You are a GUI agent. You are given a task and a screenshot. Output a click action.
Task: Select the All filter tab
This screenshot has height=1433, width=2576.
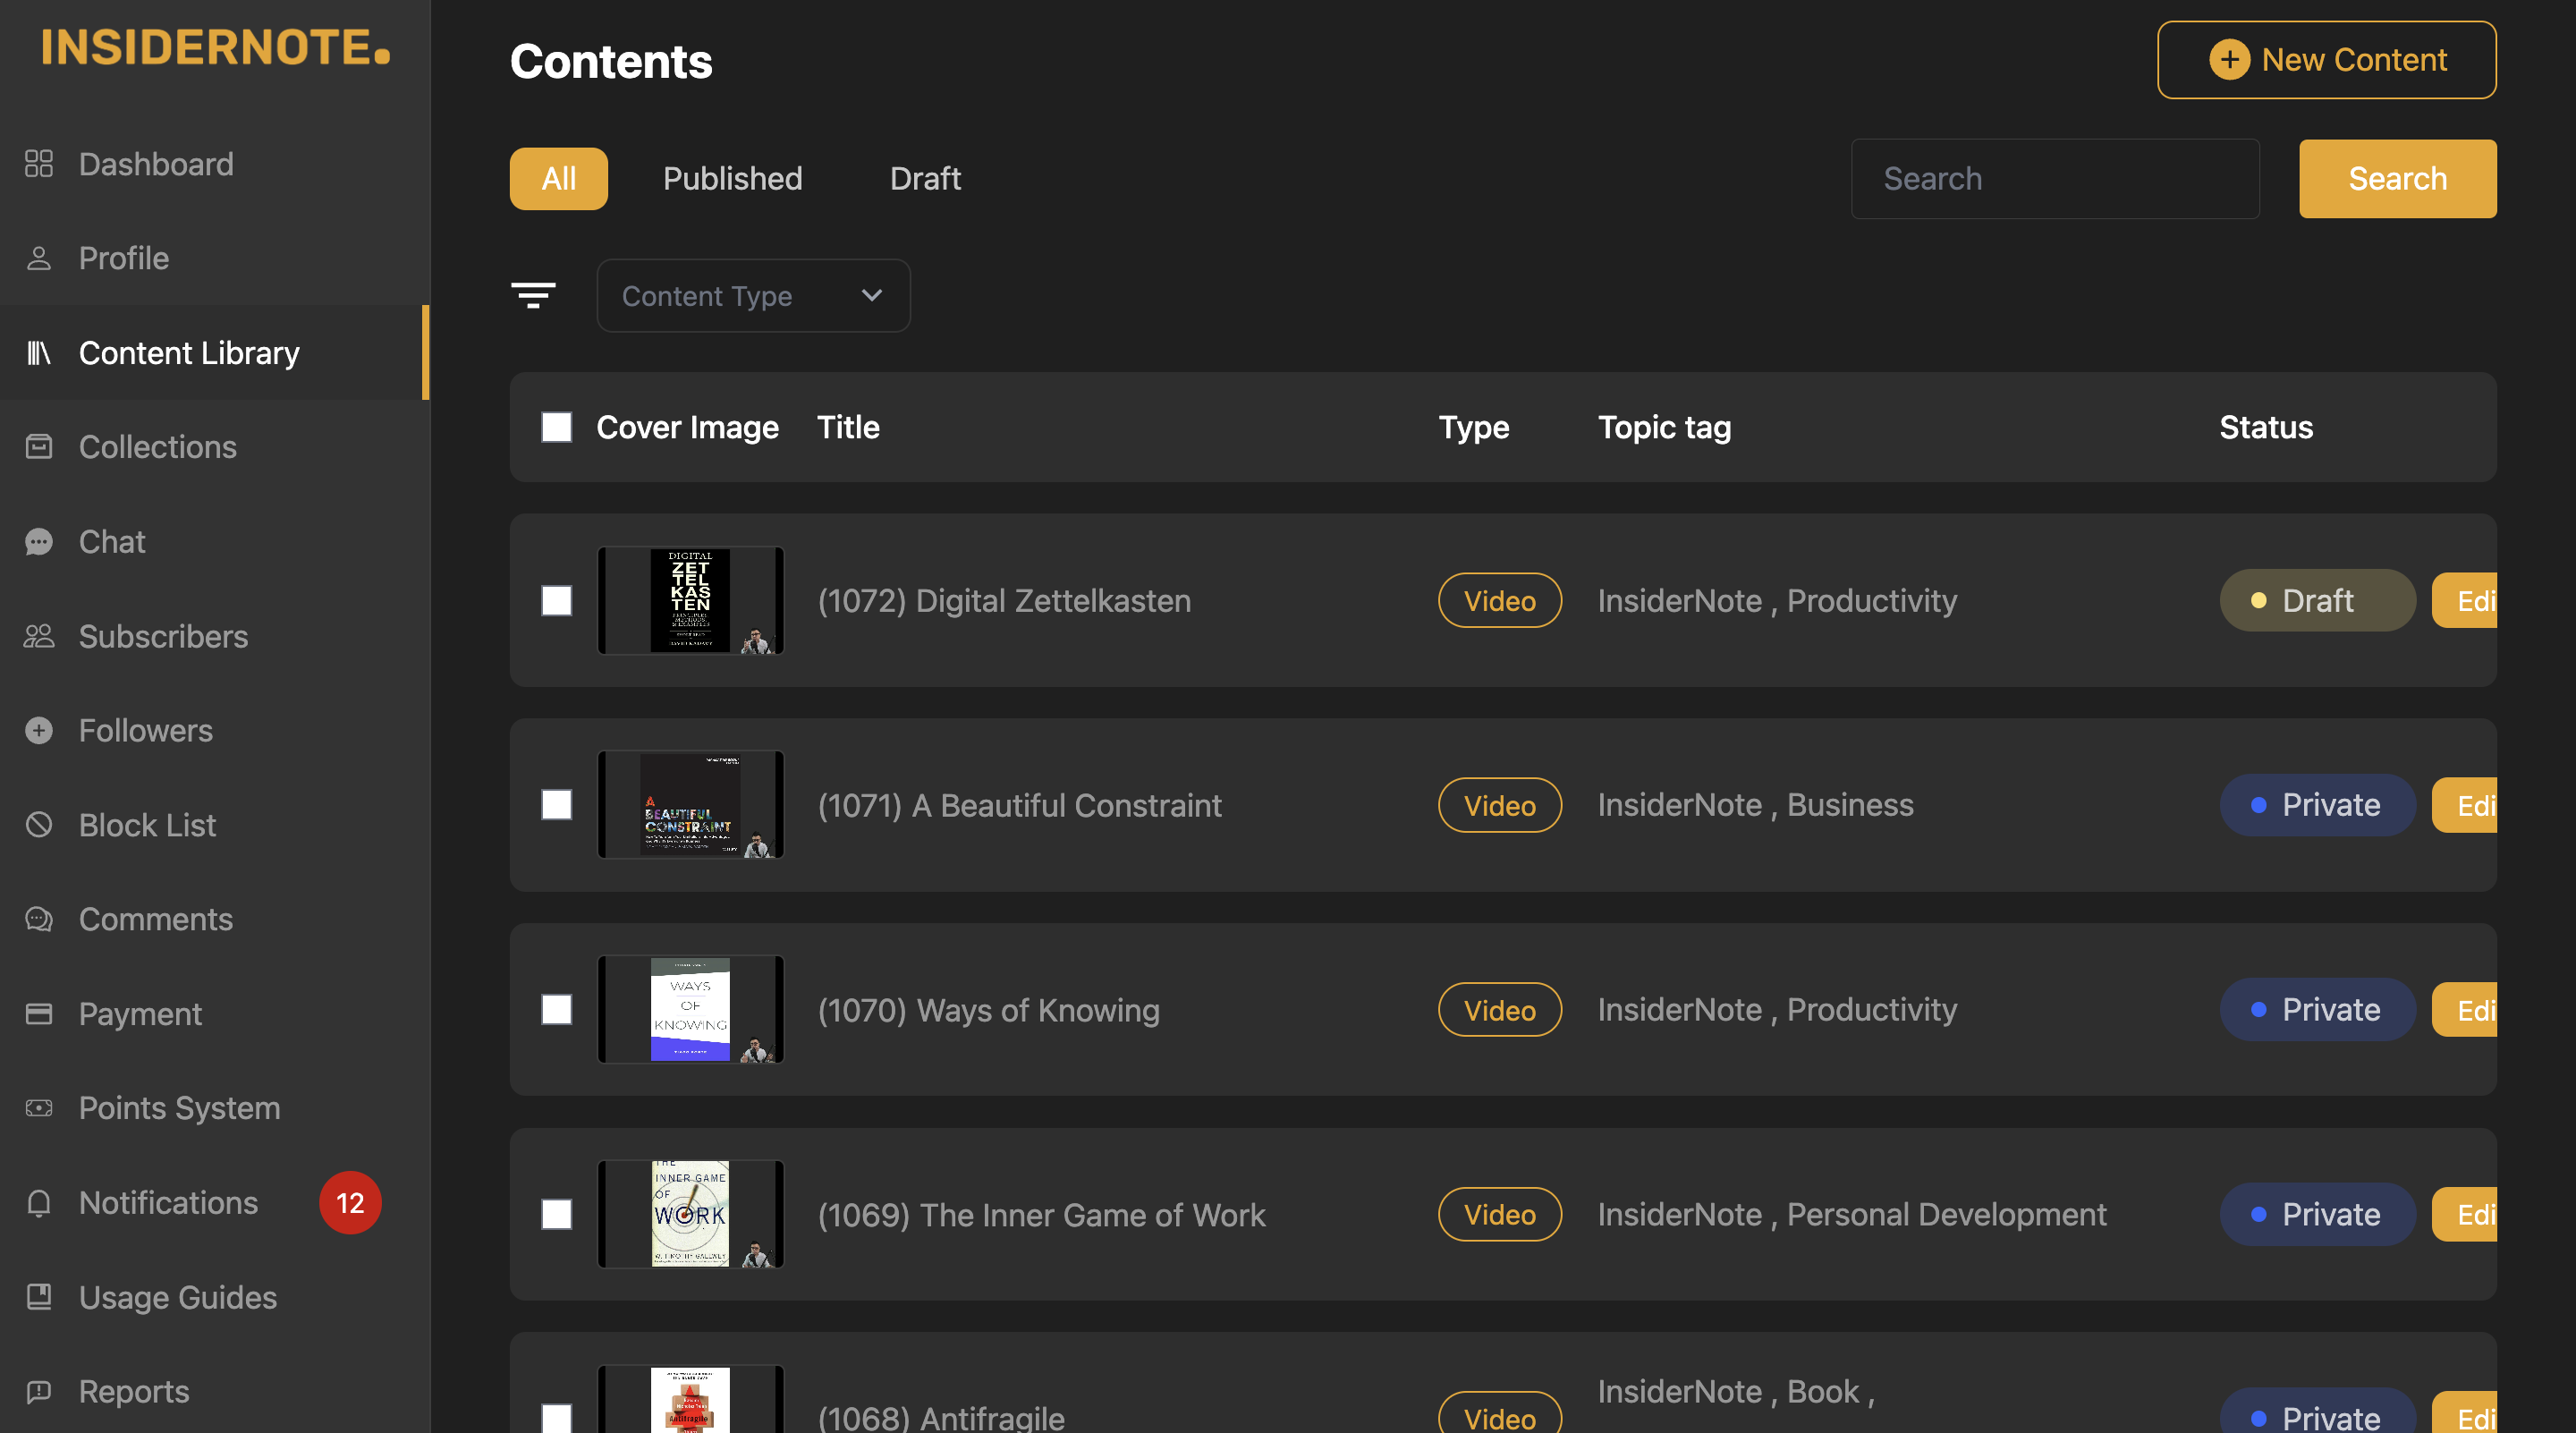(x=559, y=179)
